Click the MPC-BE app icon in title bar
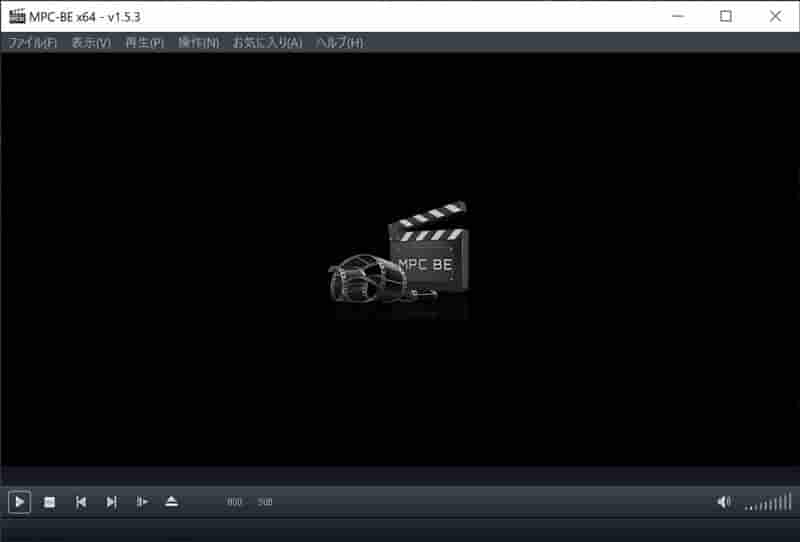The width and height of the screenshot is (800, 542). point(17,16)
